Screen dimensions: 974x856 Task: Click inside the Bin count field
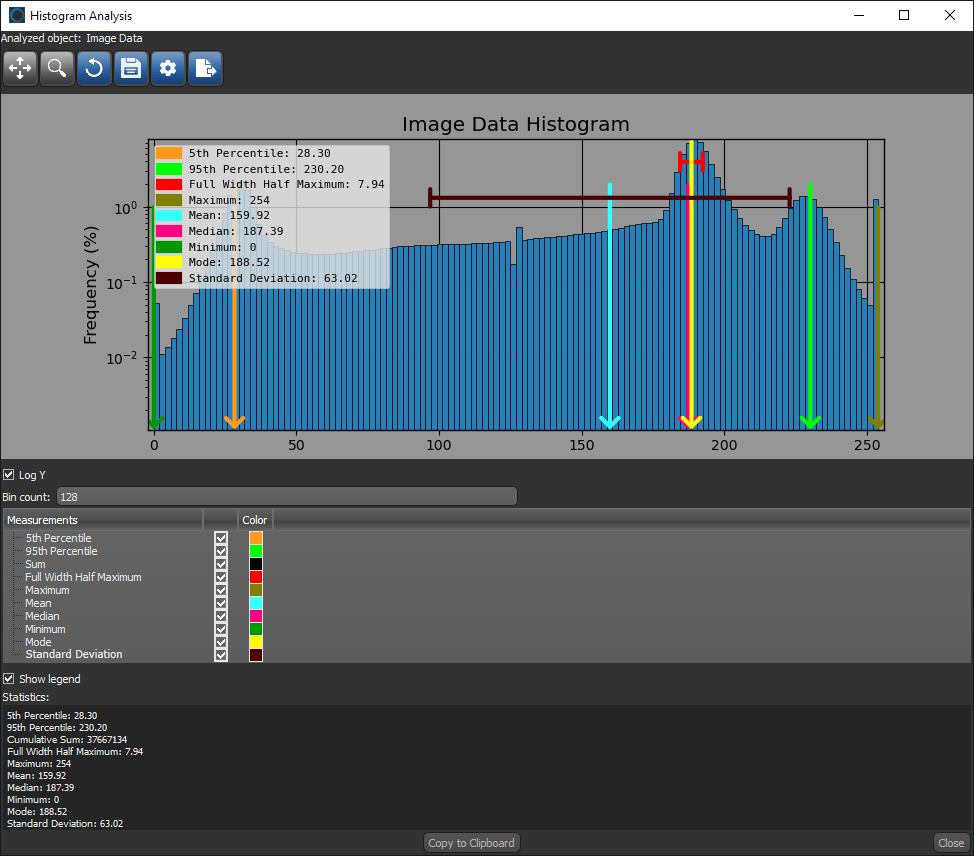pos(285,496)
